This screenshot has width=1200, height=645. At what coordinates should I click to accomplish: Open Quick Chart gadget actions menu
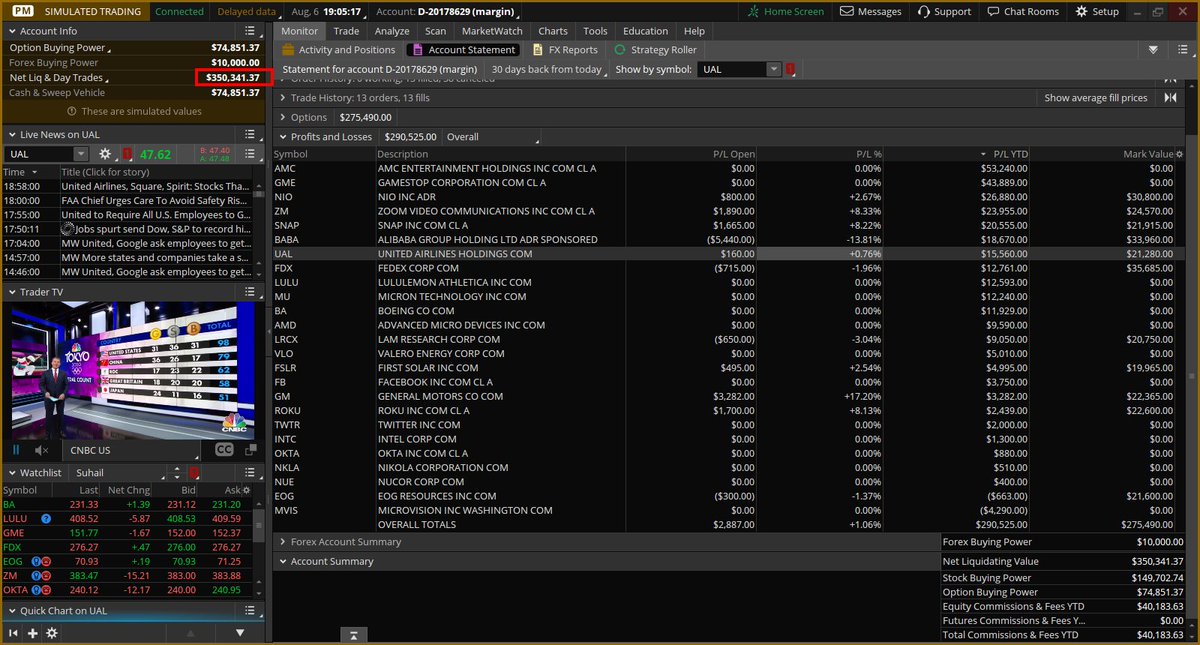click(x=252, y=611)
